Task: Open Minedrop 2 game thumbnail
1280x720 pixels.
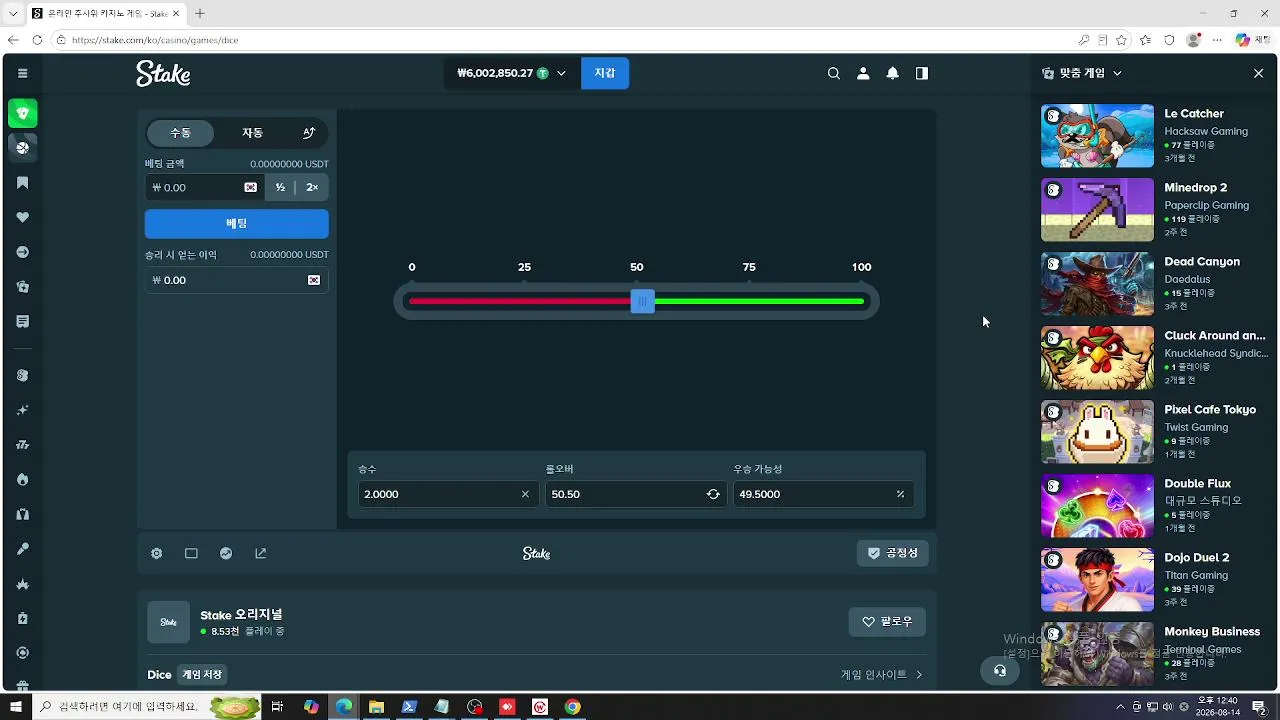Action: click(x=1097, y=210)
